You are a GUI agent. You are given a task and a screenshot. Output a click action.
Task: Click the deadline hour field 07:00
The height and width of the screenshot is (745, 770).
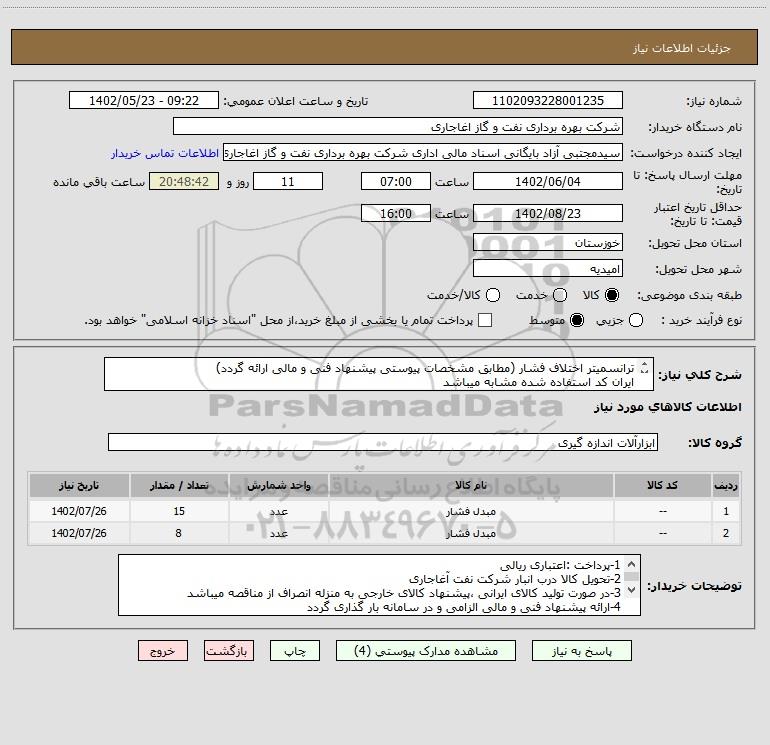(x=396, y=181)
